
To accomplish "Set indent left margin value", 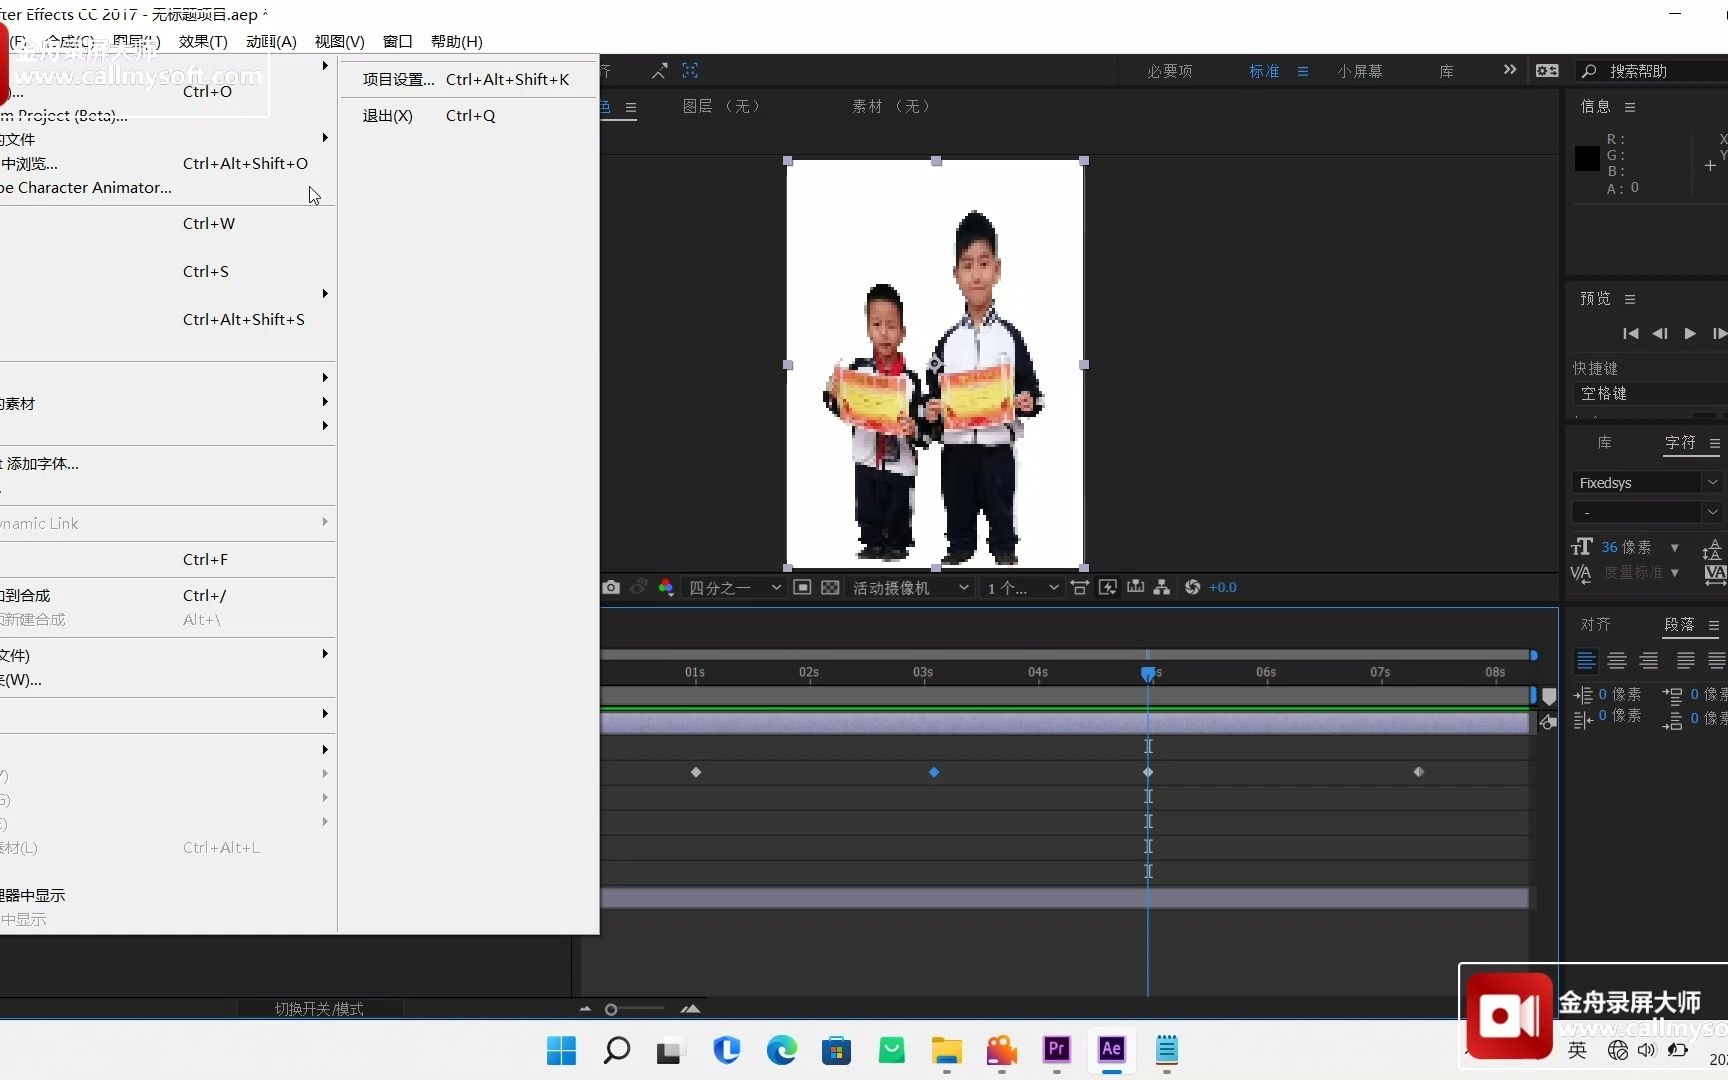I will [x=1619, y=694].
